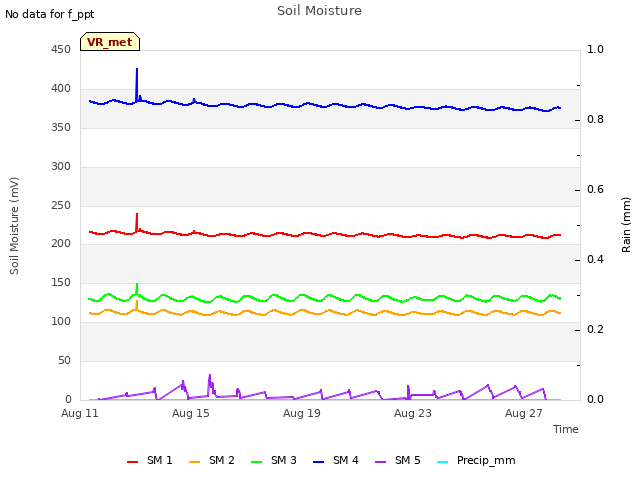The image size is (640, 480).
Task: Click the 0.8 right-axis tick label
Action: click(595, 120)
